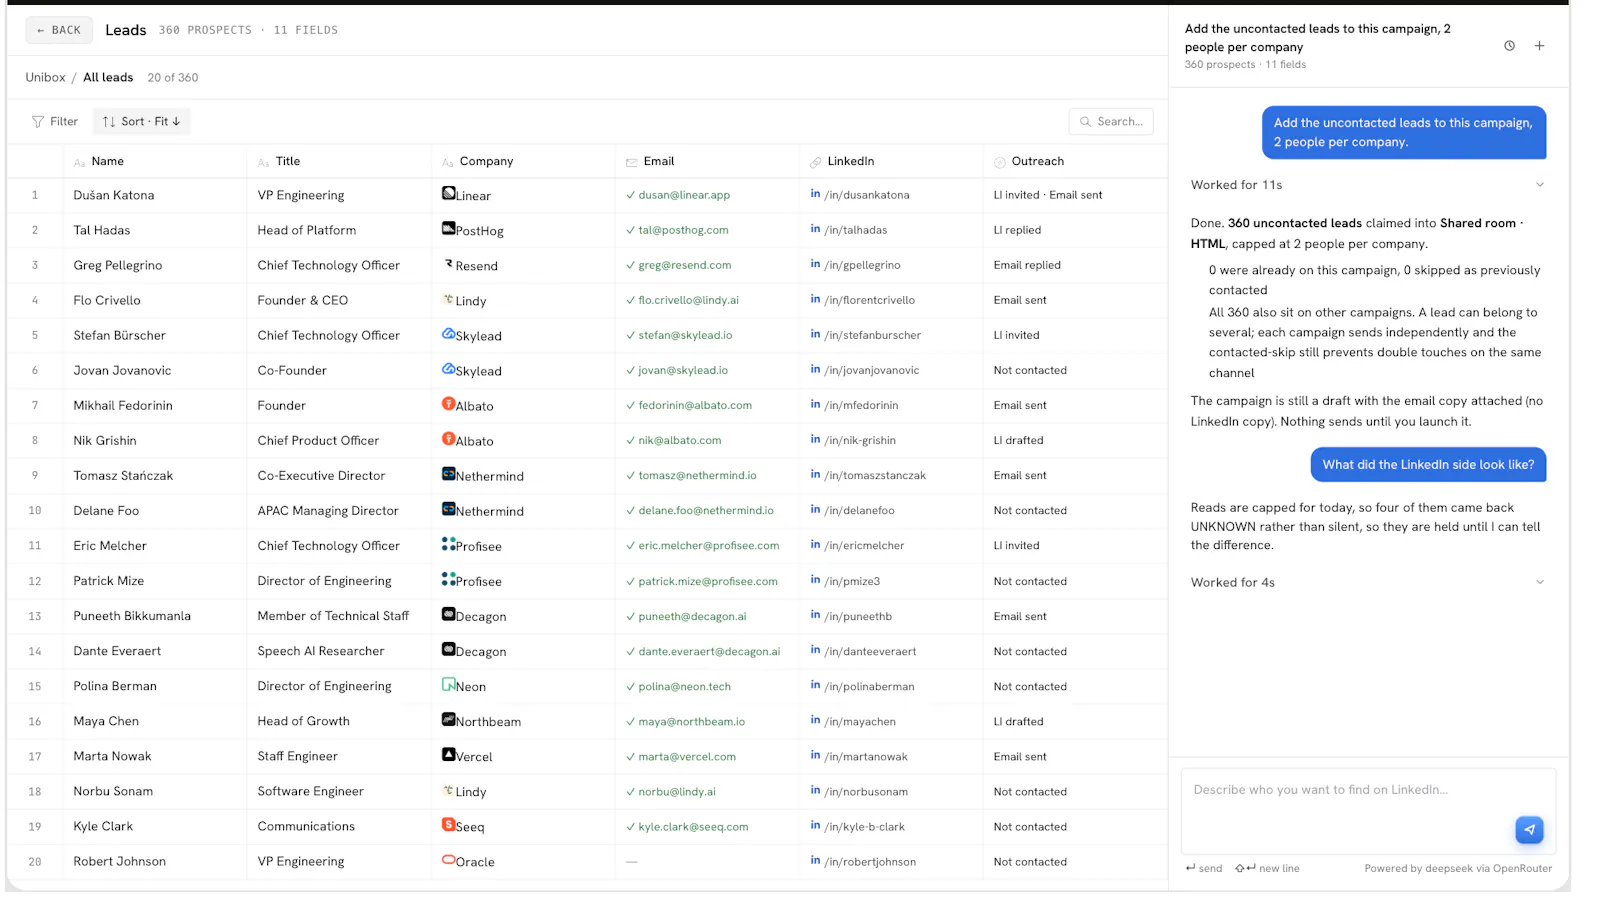Click 'LI replied' status for Tal Hadas

tap(1017, 230)
